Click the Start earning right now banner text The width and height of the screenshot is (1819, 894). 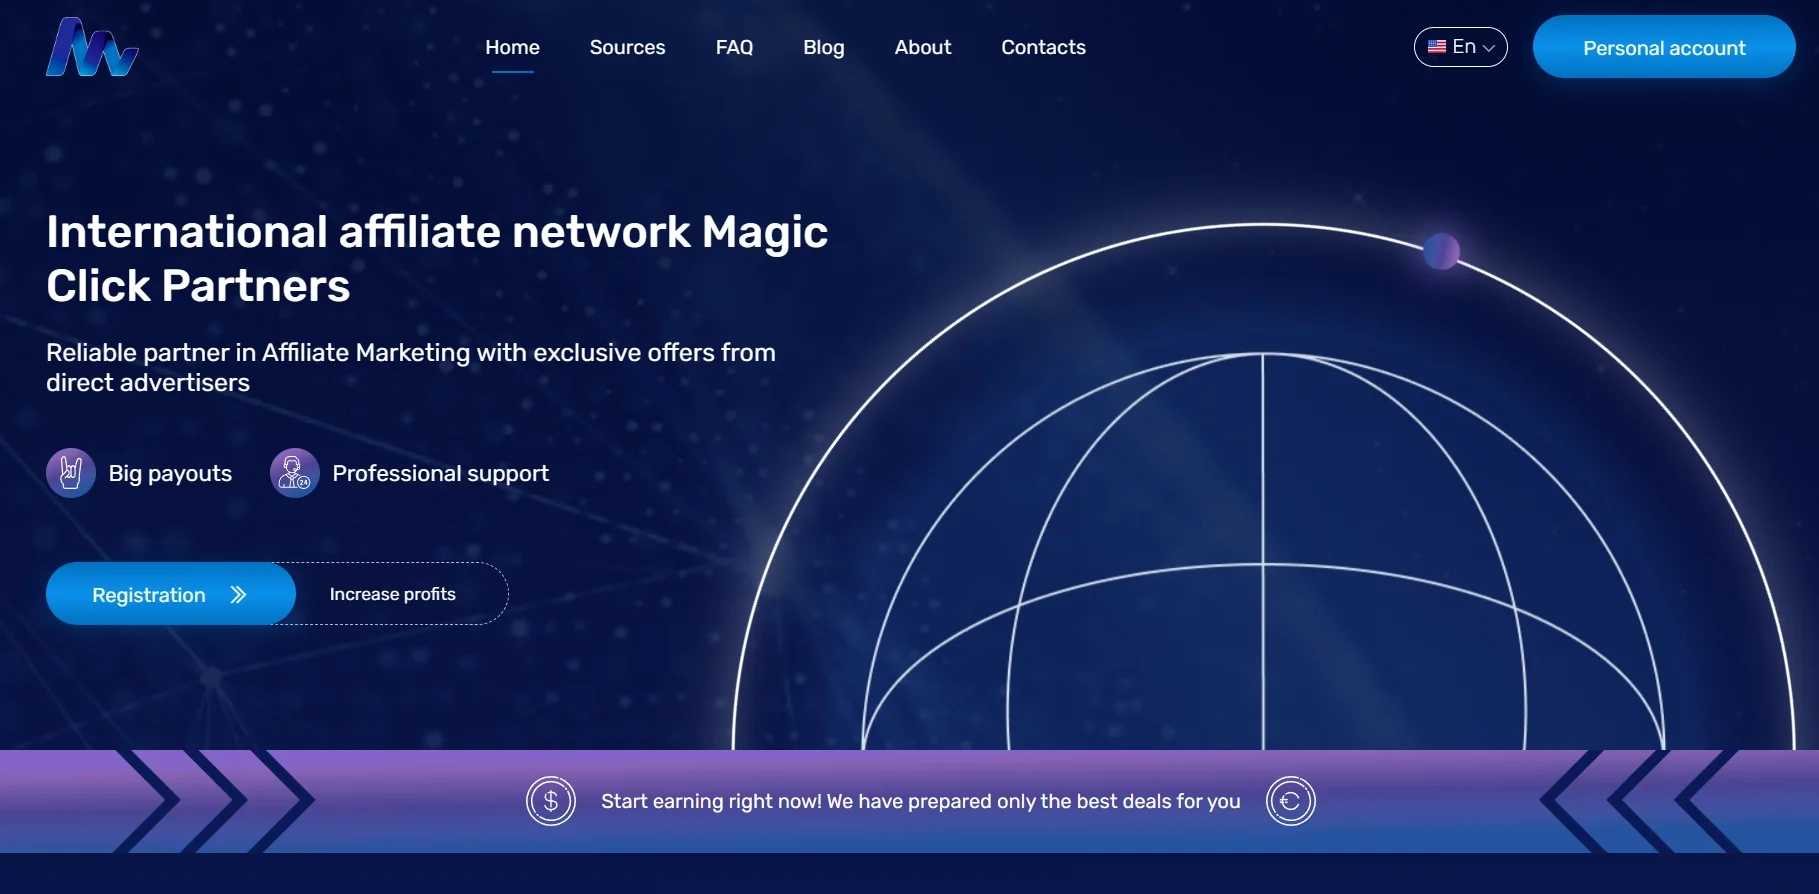coord(921,801)
